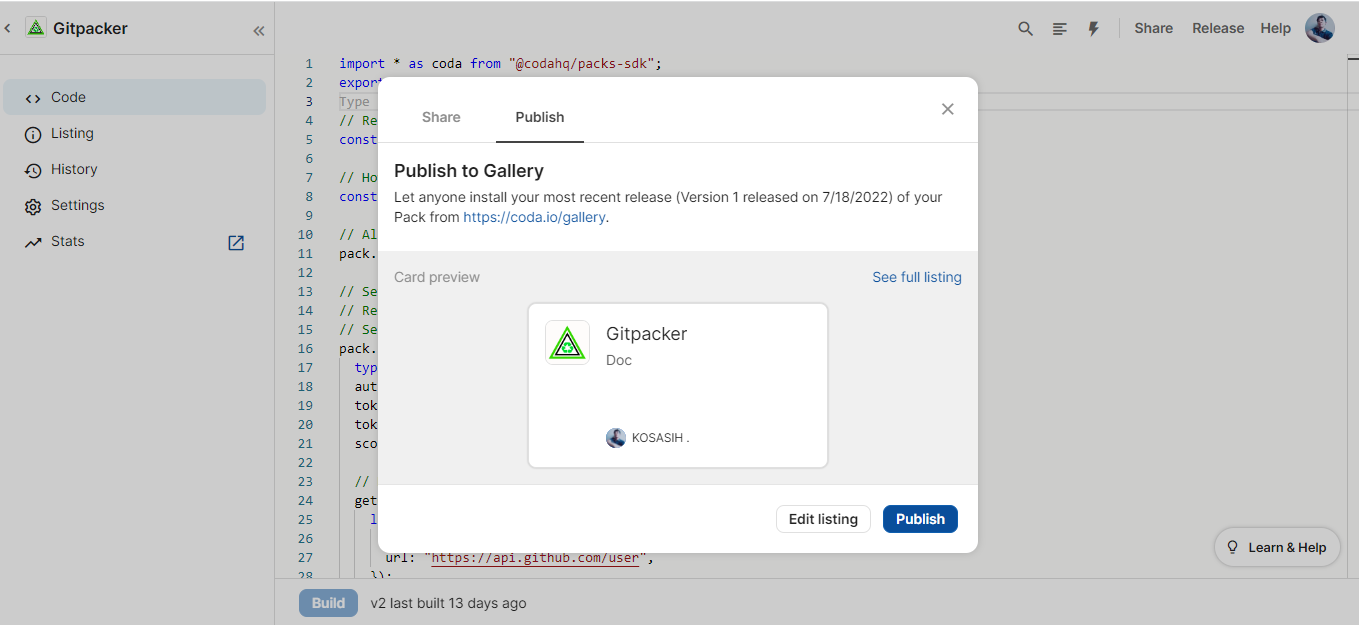Close the publish dialog

tap(948, 109)
